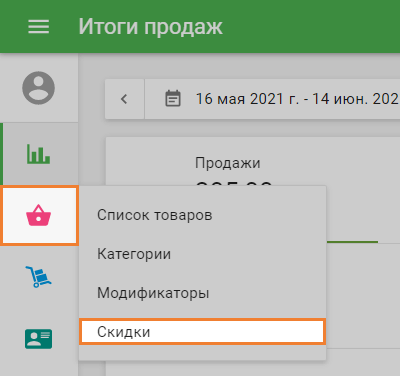Select the Продажи sales summary card
The width and height of the screenshot is (400, 376).
click(x=228, y=163)
